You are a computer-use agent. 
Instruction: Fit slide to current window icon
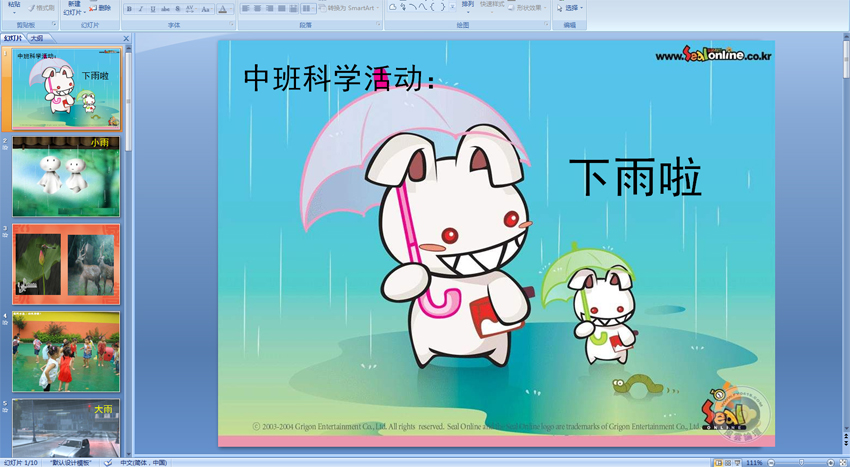click(842, 463)
